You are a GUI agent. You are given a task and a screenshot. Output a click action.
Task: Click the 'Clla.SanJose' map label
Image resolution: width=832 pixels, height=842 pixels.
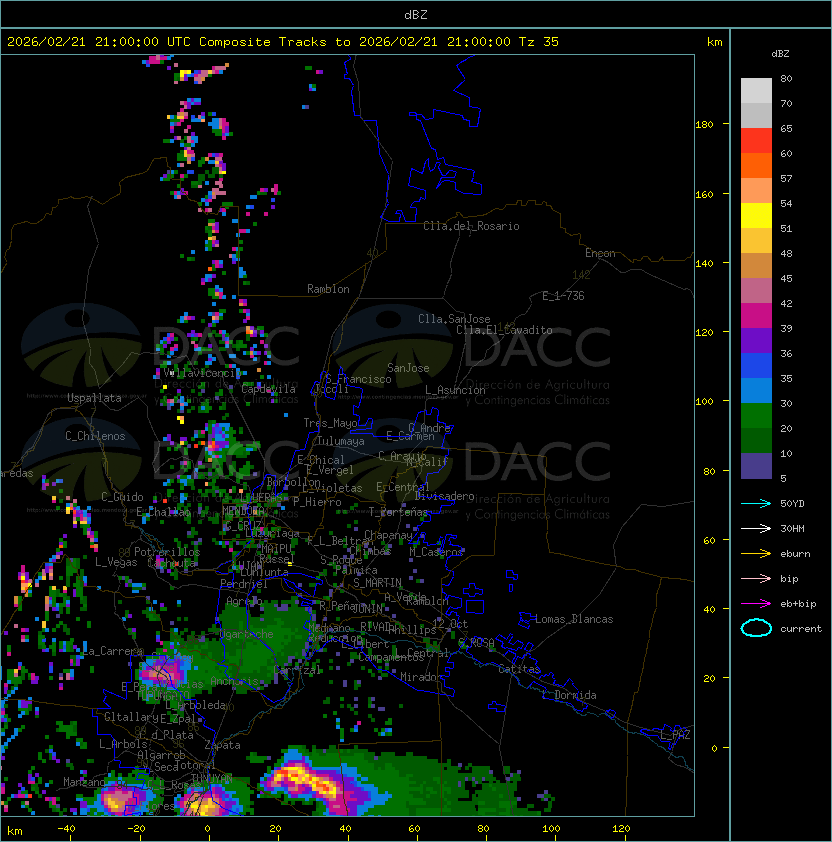click(x=454, y=319)
